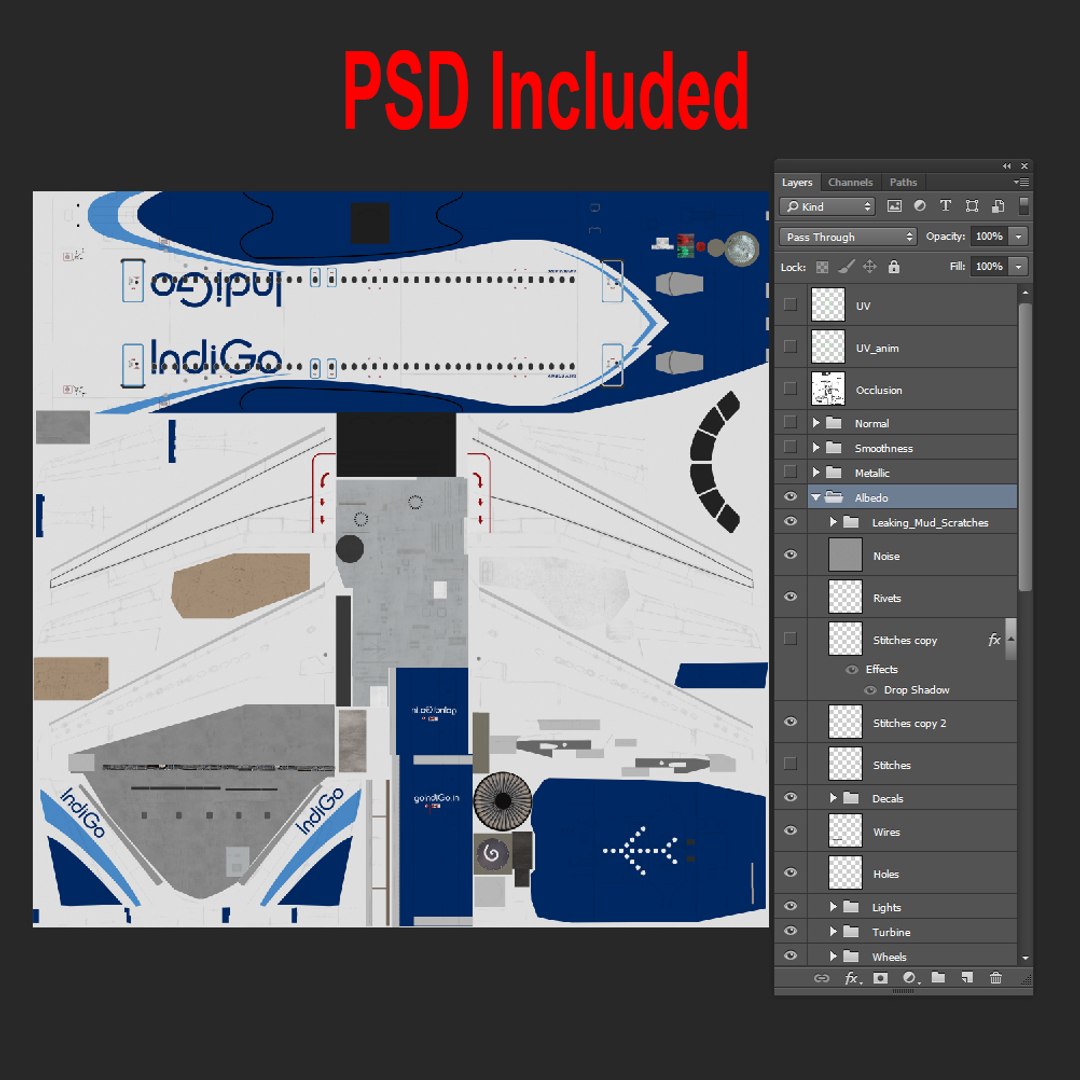Lock all padlock icon
This screenshot has width=1080, height=1080.
[x=894, y=267]
